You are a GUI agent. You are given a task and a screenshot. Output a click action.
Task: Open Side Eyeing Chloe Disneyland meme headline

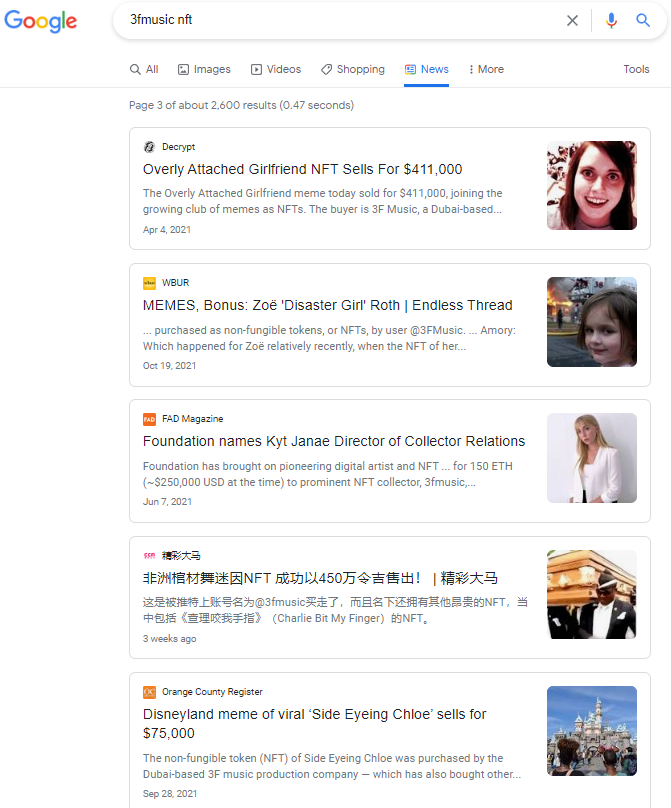coord(314,723)
